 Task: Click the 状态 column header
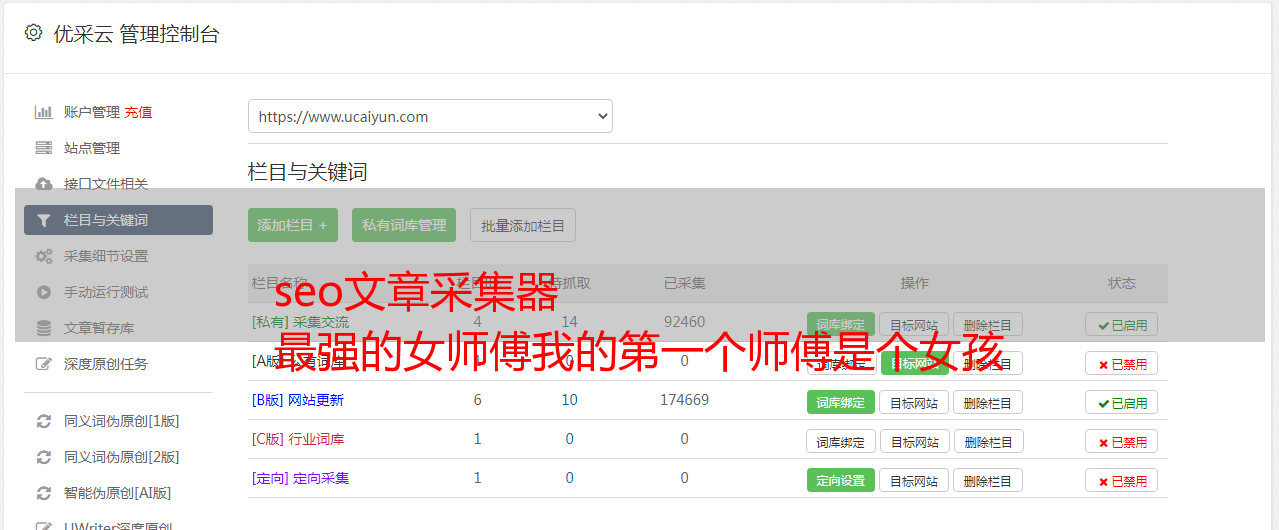[x=1122, y=283]
